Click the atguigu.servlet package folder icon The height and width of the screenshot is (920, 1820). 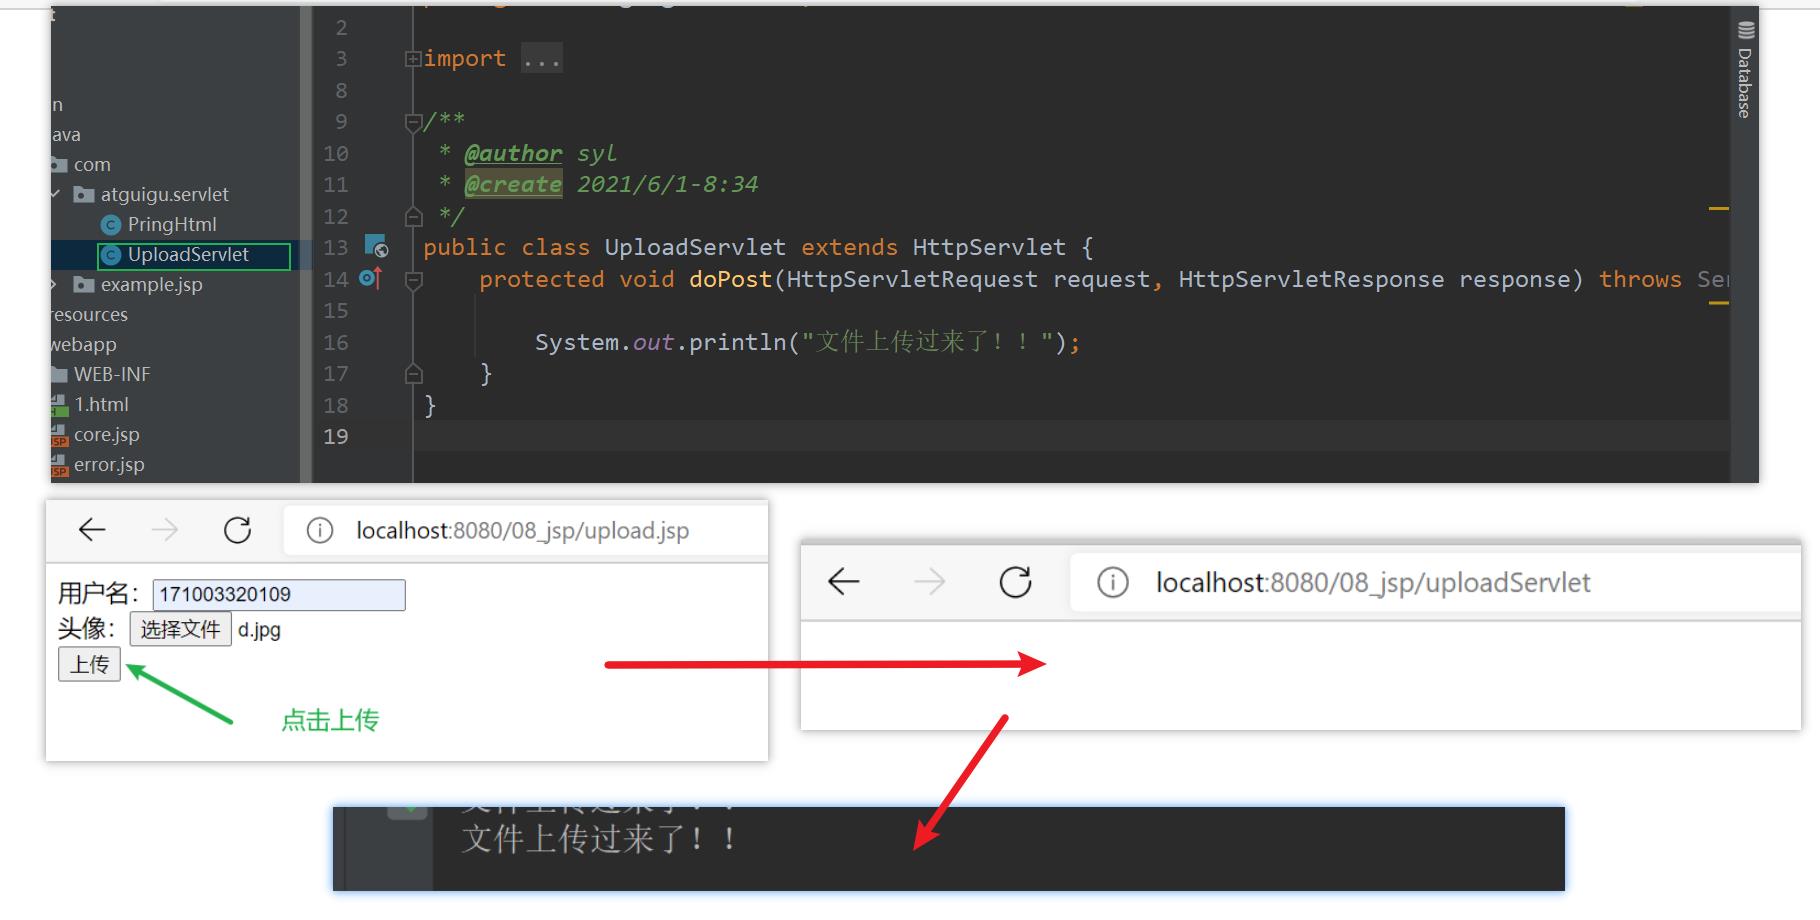[84, 195]
